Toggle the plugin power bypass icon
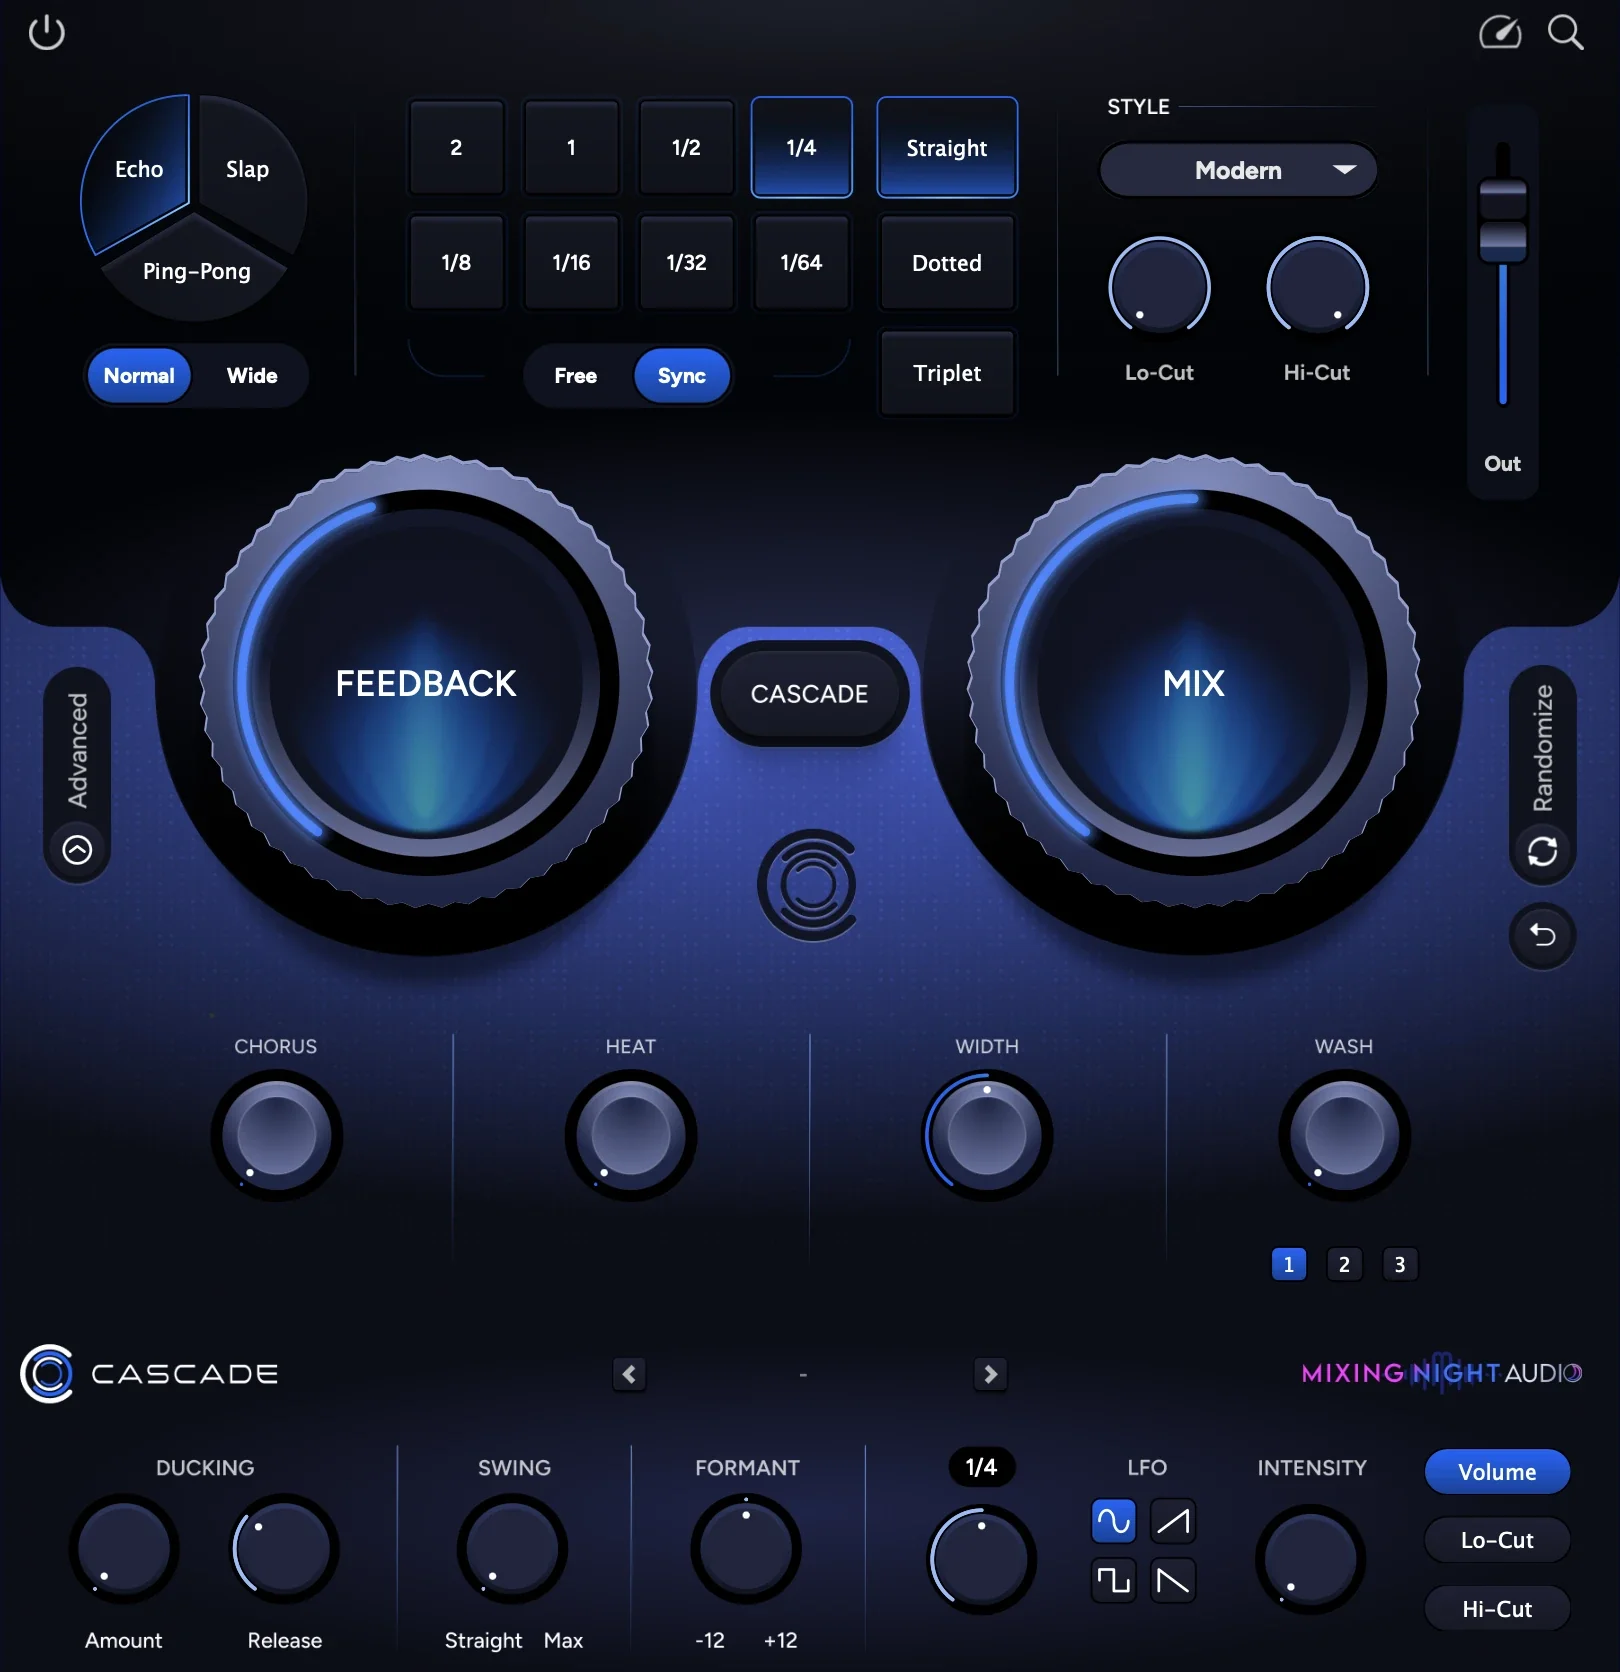The height and width of the screenshot is (1672, 1620). (46, 33)
